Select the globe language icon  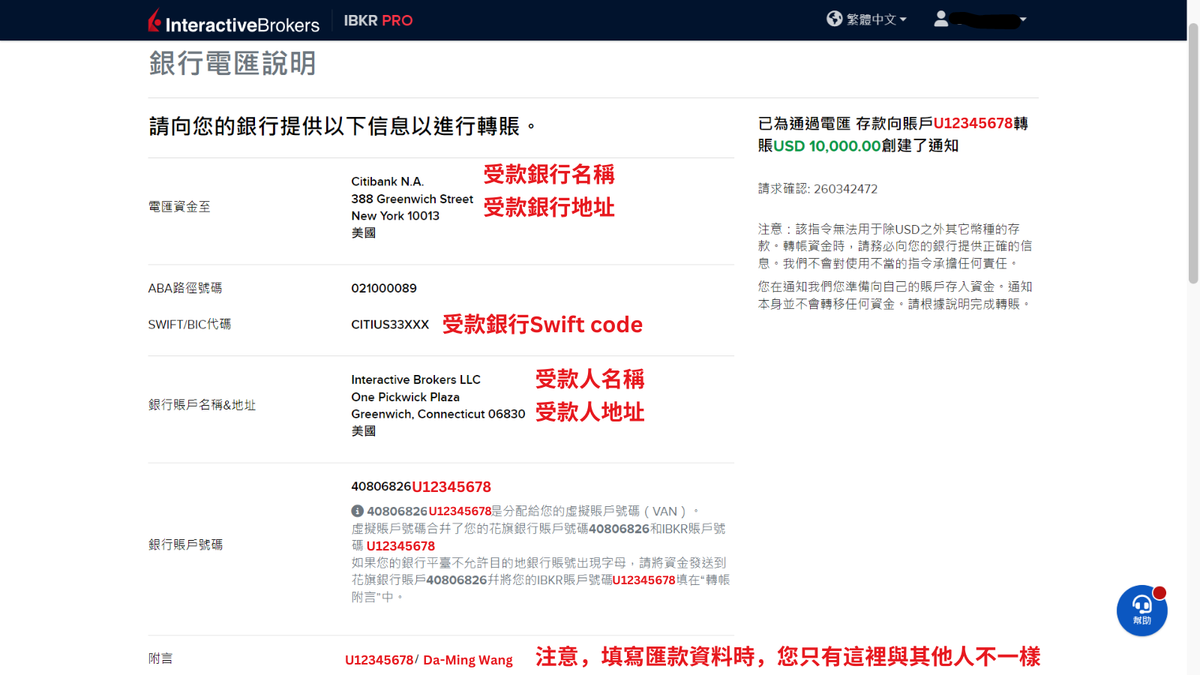pyautogui.click(x=833, y=18)
